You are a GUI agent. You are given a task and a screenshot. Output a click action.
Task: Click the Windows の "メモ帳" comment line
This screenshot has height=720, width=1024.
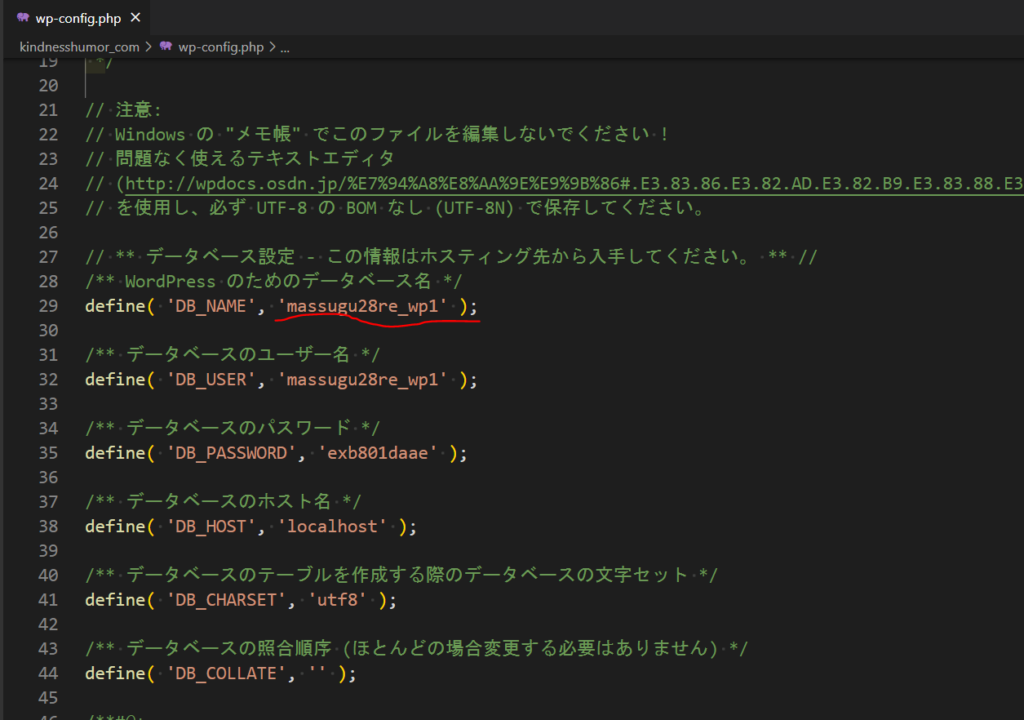click(x=376, y=135)
